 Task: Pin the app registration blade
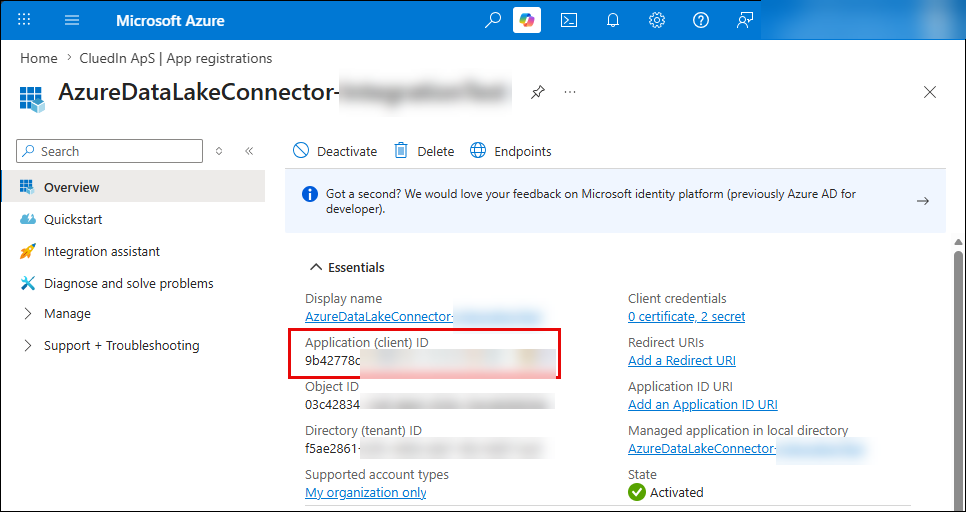(x=538, y=92)
